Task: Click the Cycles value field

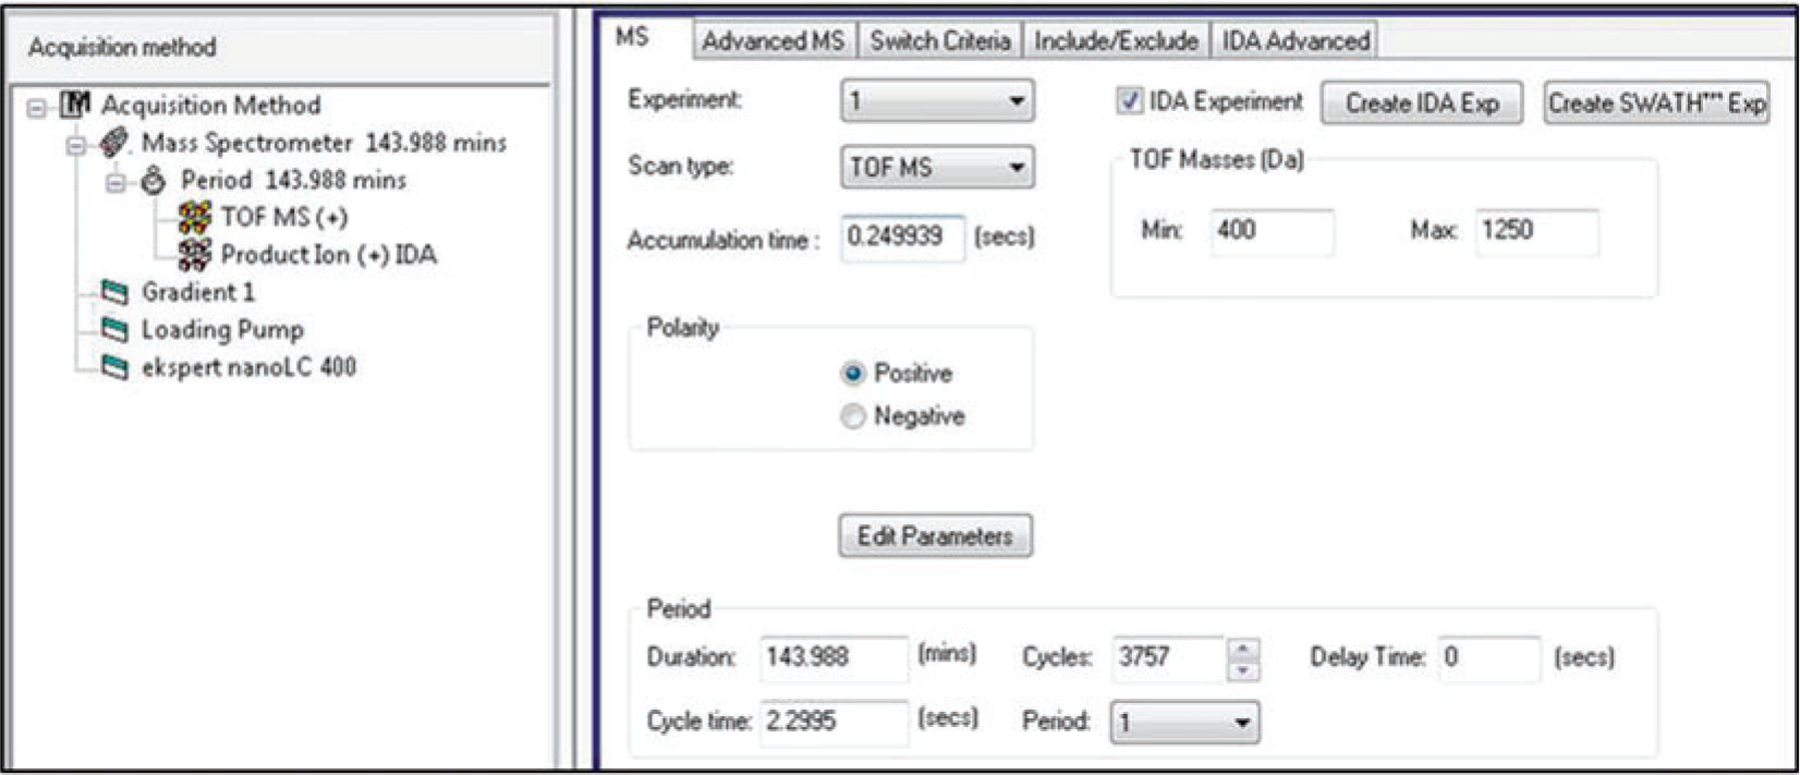Action: tap(1169, 658)
